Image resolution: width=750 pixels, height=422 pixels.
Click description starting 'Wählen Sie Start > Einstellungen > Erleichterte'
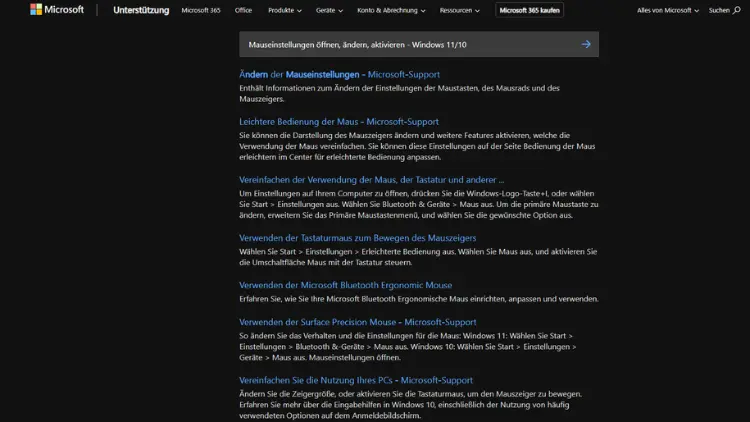(x=418, y=257)
